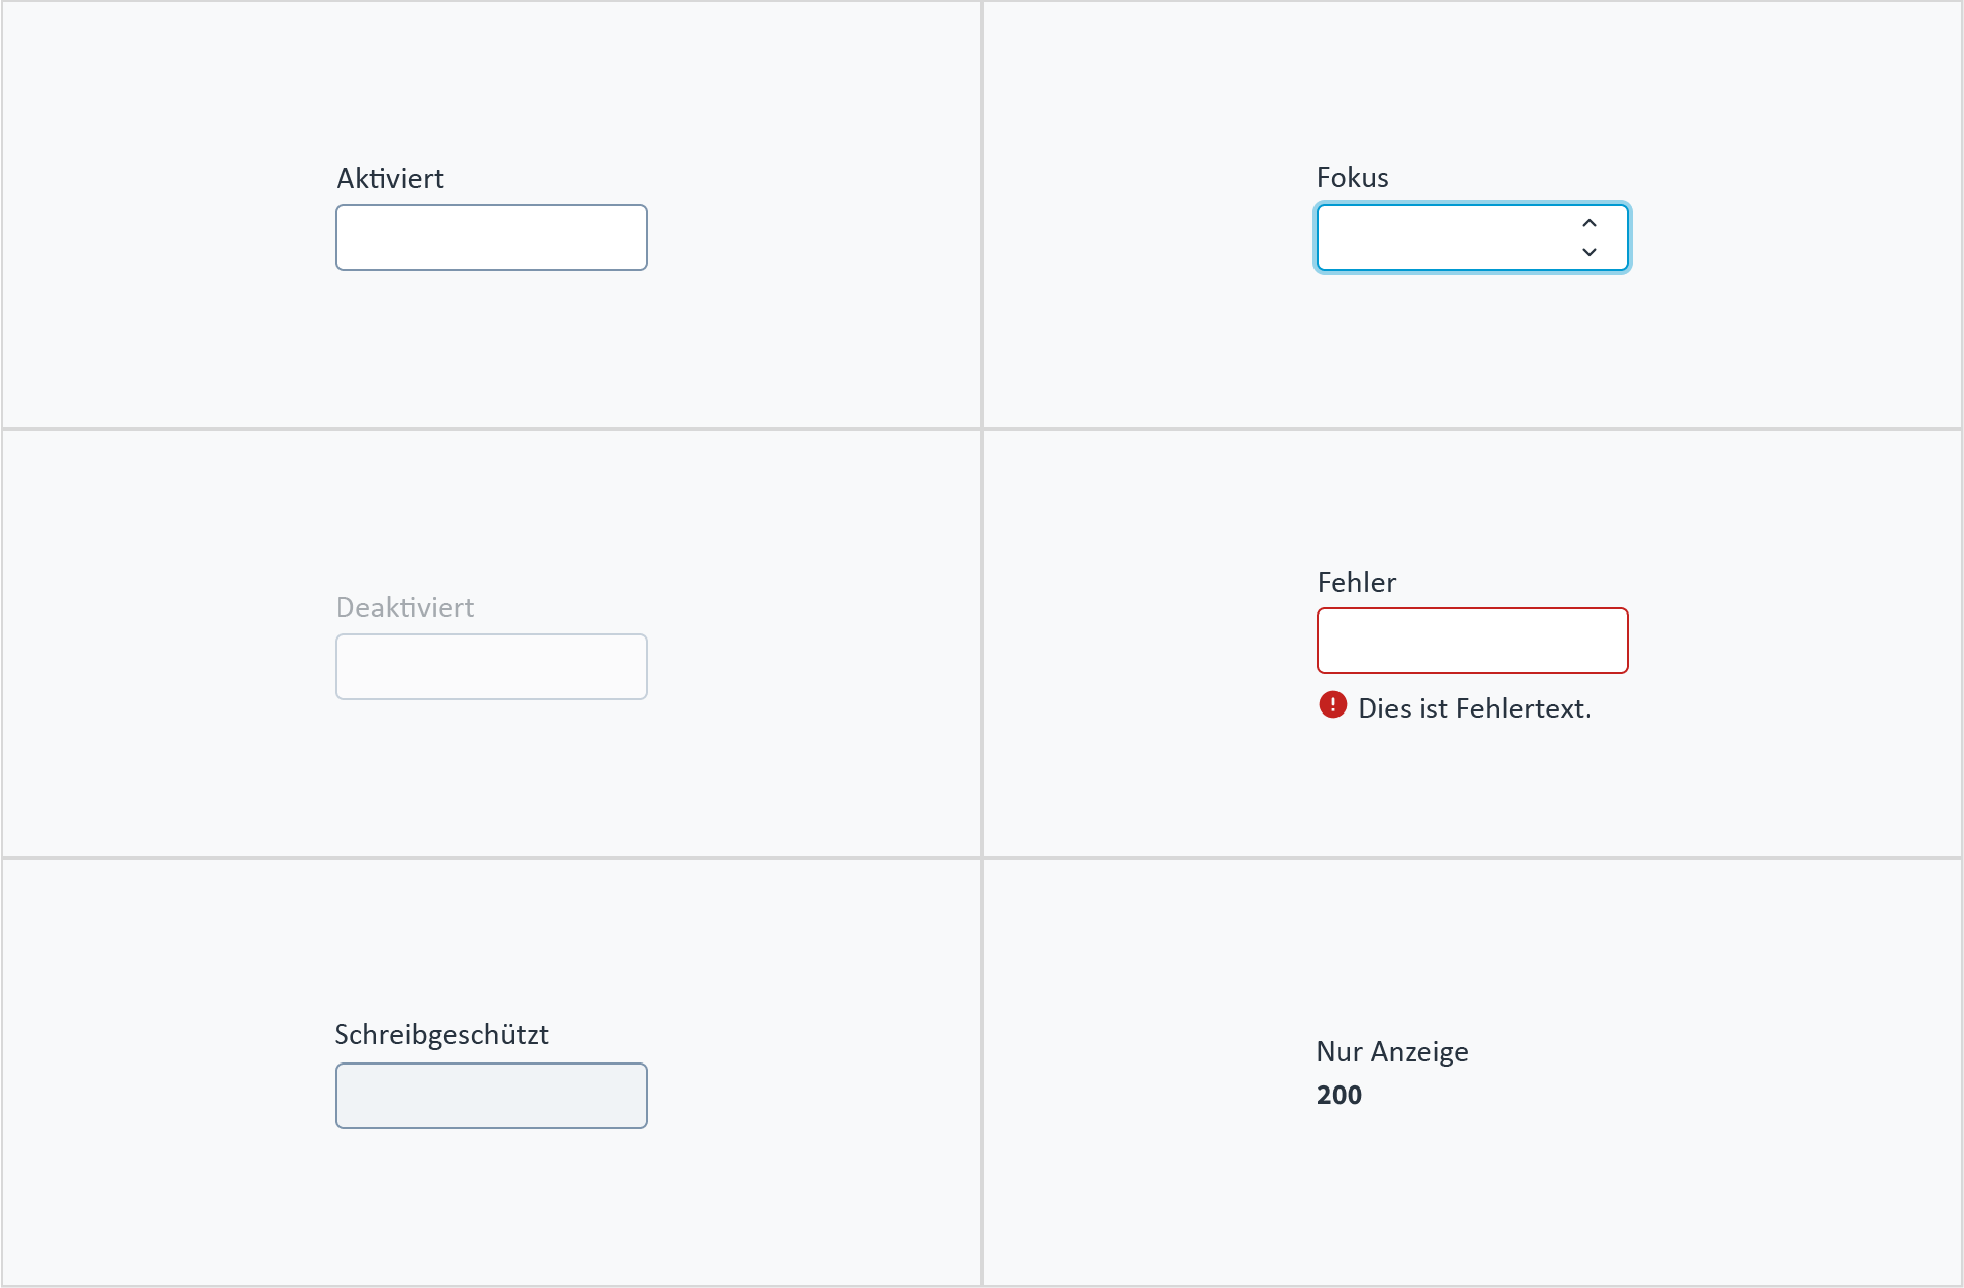This screenshot has width=1964, height=1288.
Task: Click the empty space beneath the Fehlertext message
Action: (1472, 790)
